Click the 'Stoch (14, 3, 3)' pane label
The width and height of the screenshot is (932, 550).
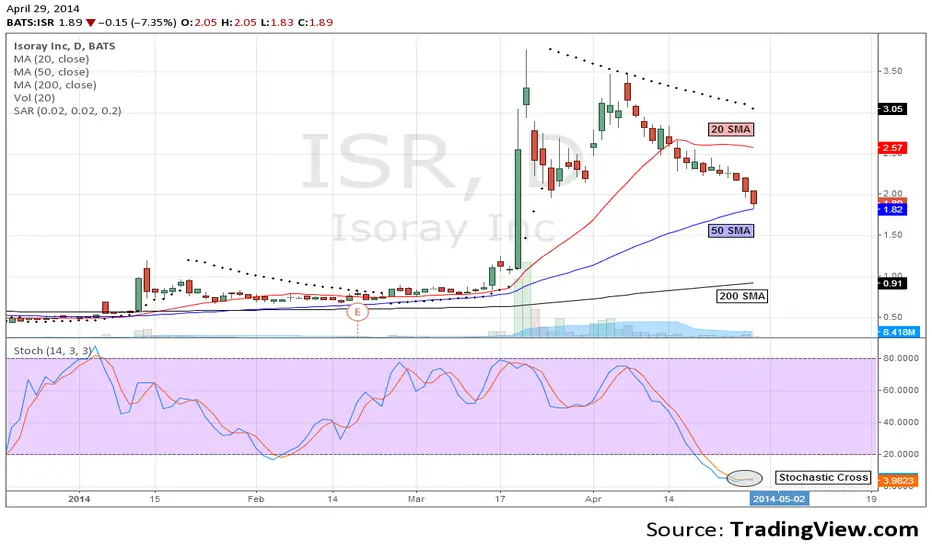coord(53,351)
